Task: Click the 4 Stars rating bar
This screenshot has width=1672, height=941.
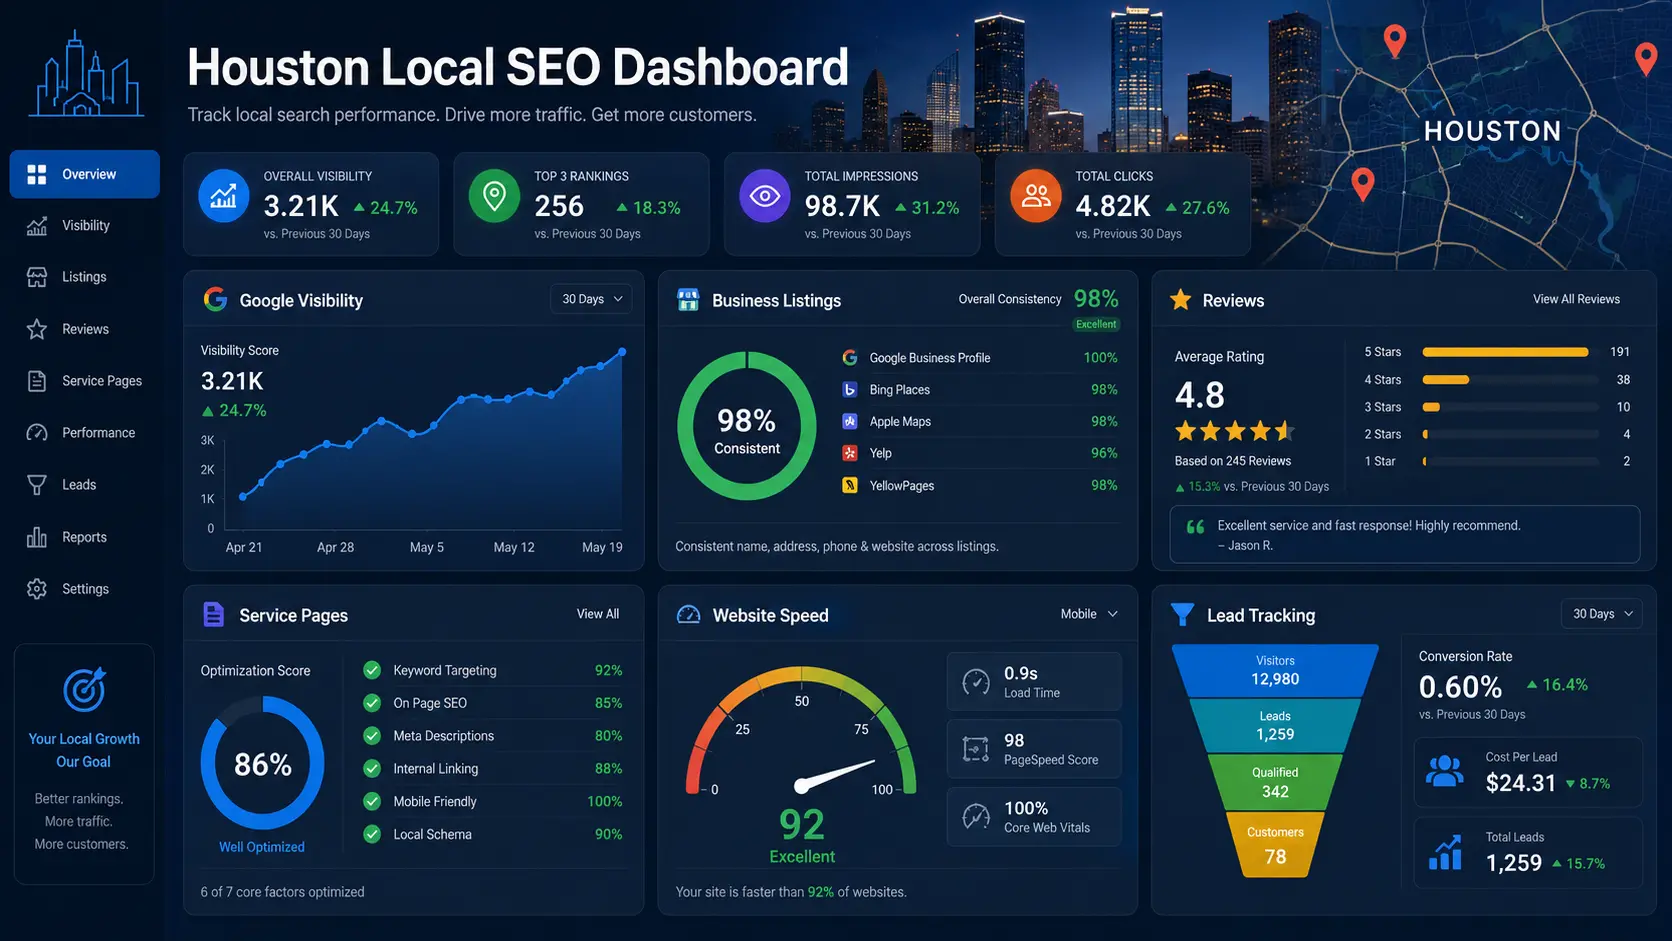Action: coord(1510,380)
